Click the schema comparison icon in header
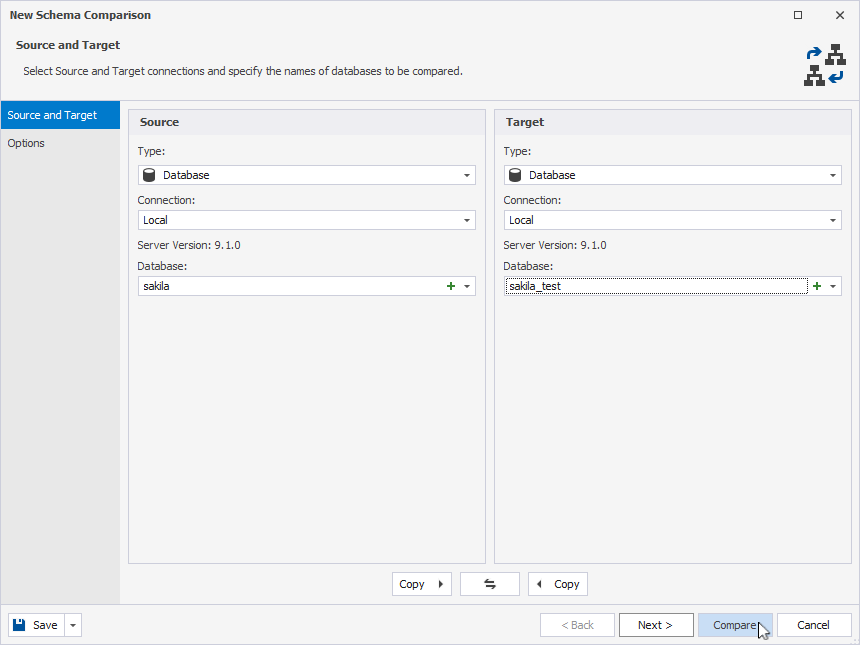Image resolution: width=860 pixels, height=645 pixels. (825, 65)
